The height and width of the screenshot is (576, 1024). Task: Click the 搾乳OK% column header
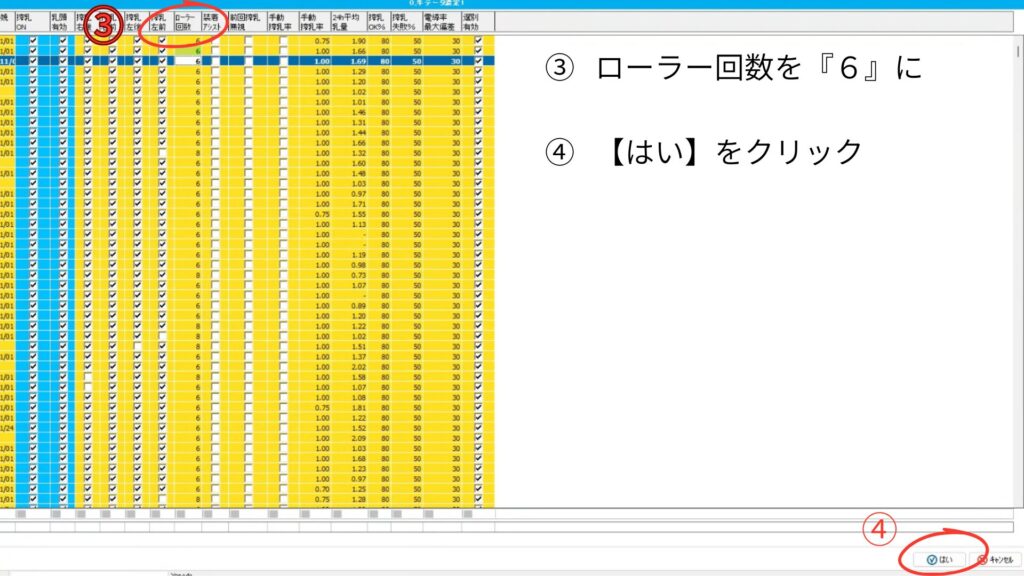(x=377, y=23)
